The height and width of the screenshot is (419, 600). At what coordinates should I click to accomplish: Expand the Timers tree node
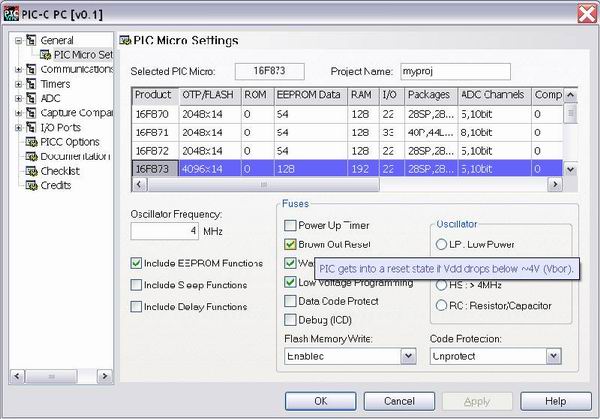click(18, 84)
